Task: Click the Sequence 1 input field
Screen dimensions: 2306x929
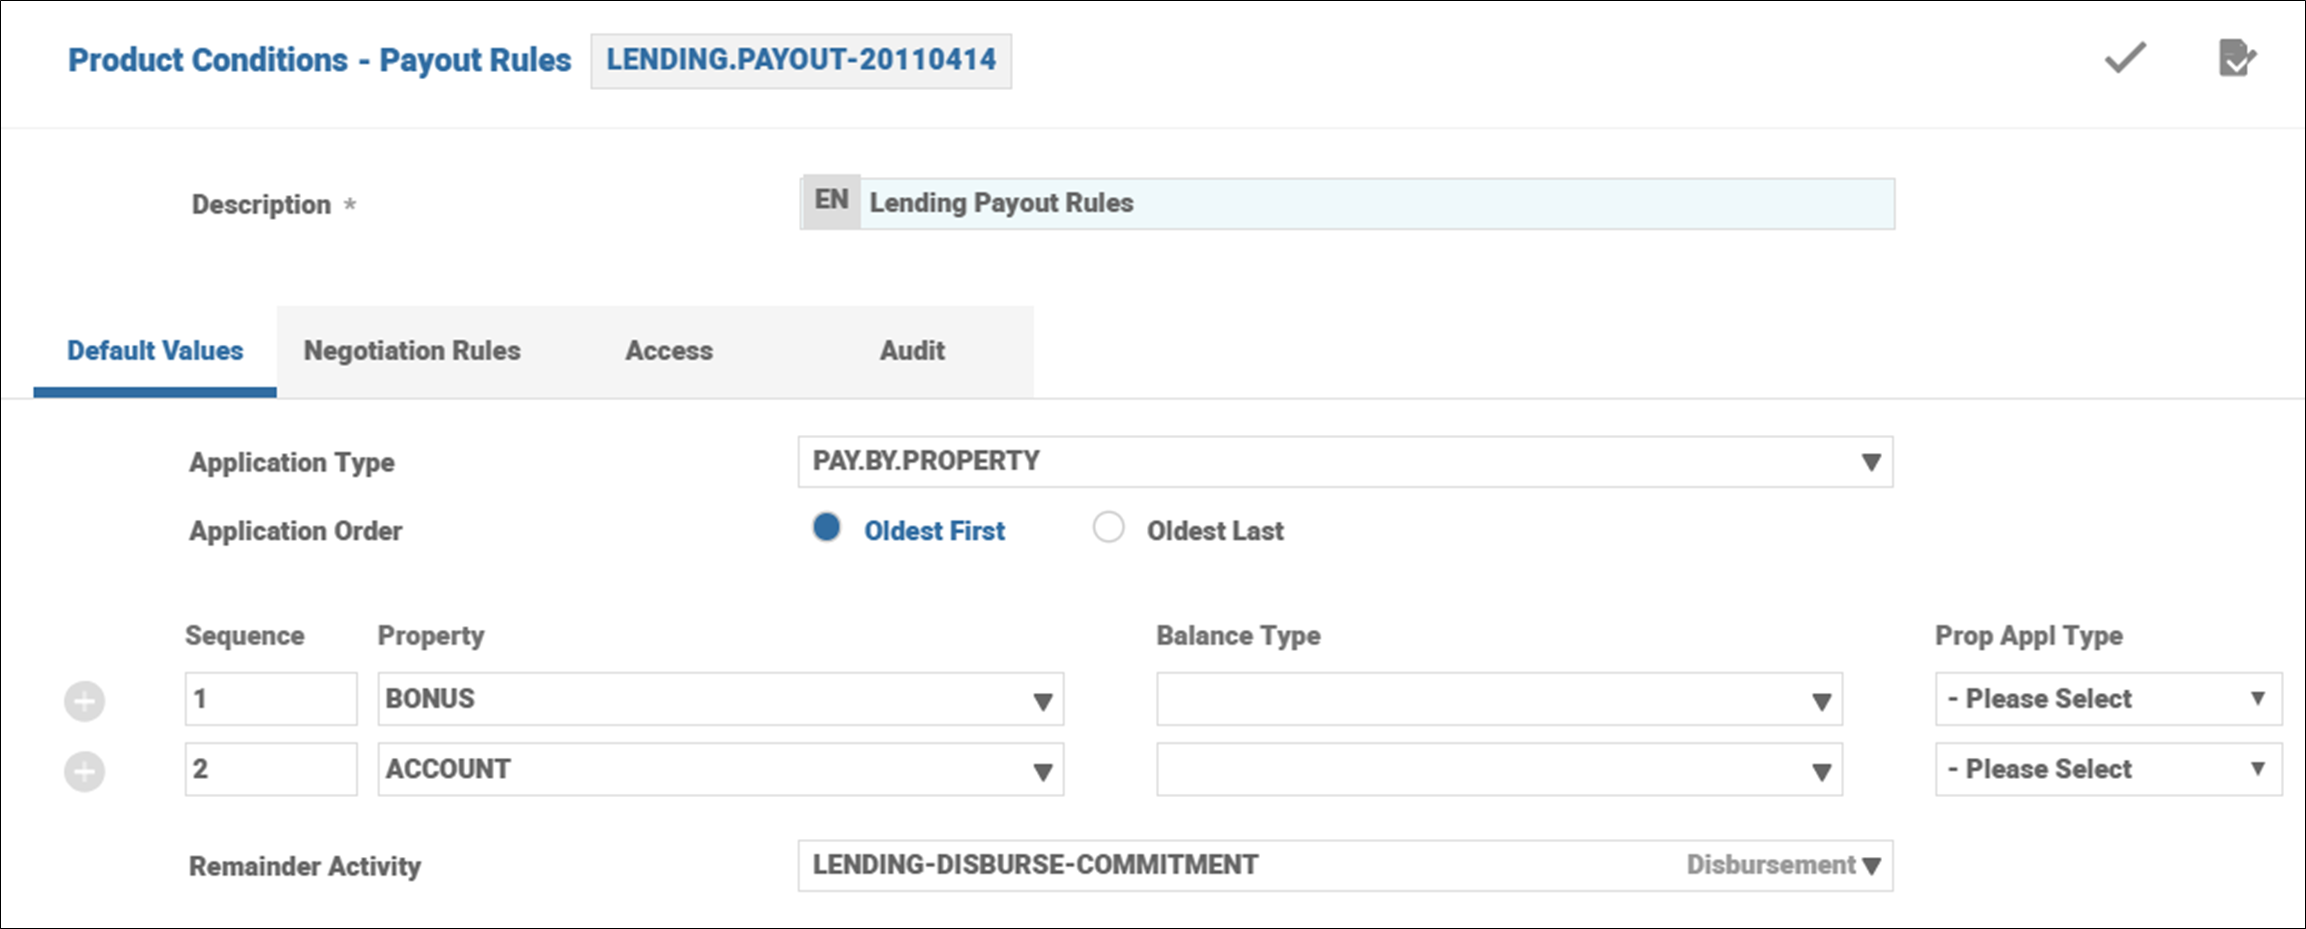Action: [271, 699]
